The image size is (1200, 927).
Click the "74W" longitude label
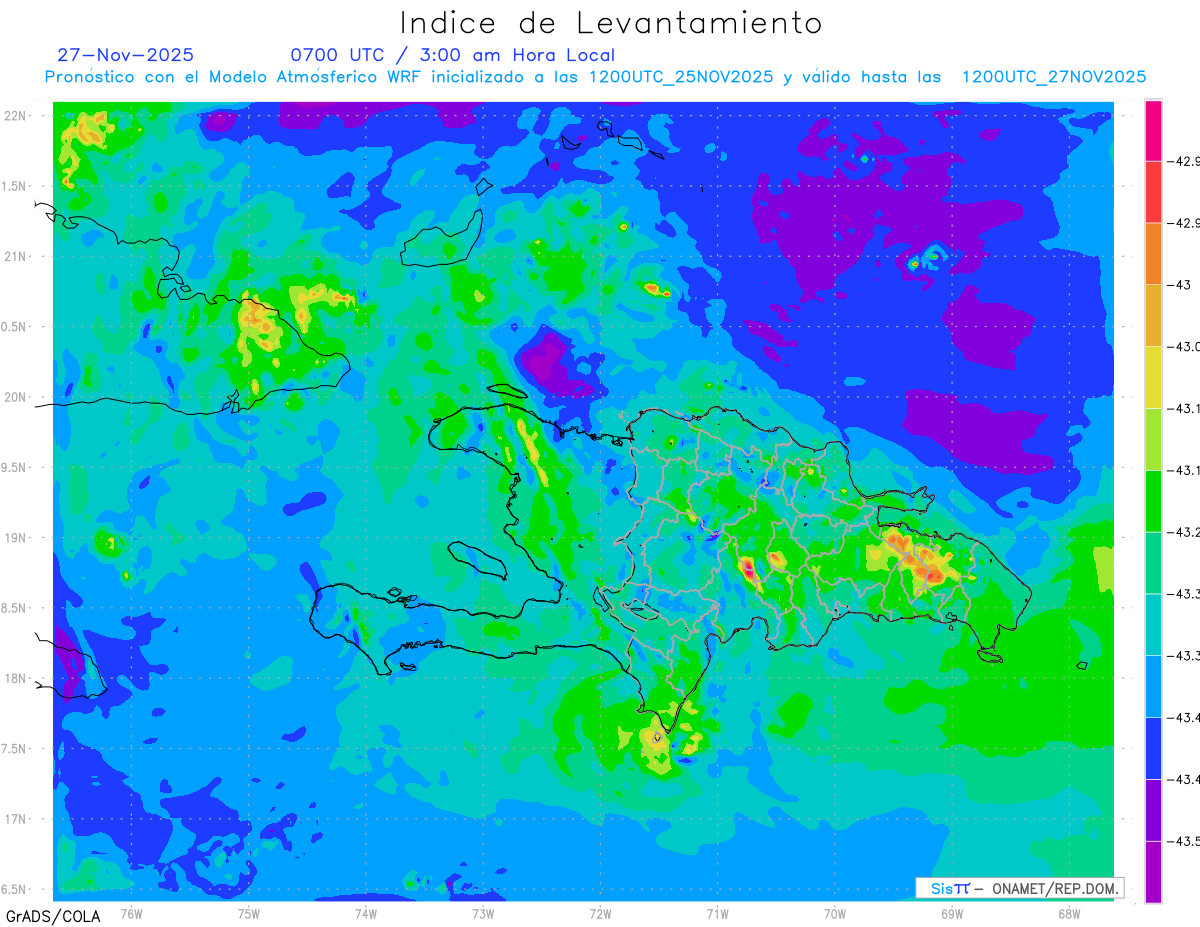click(365, 913)
